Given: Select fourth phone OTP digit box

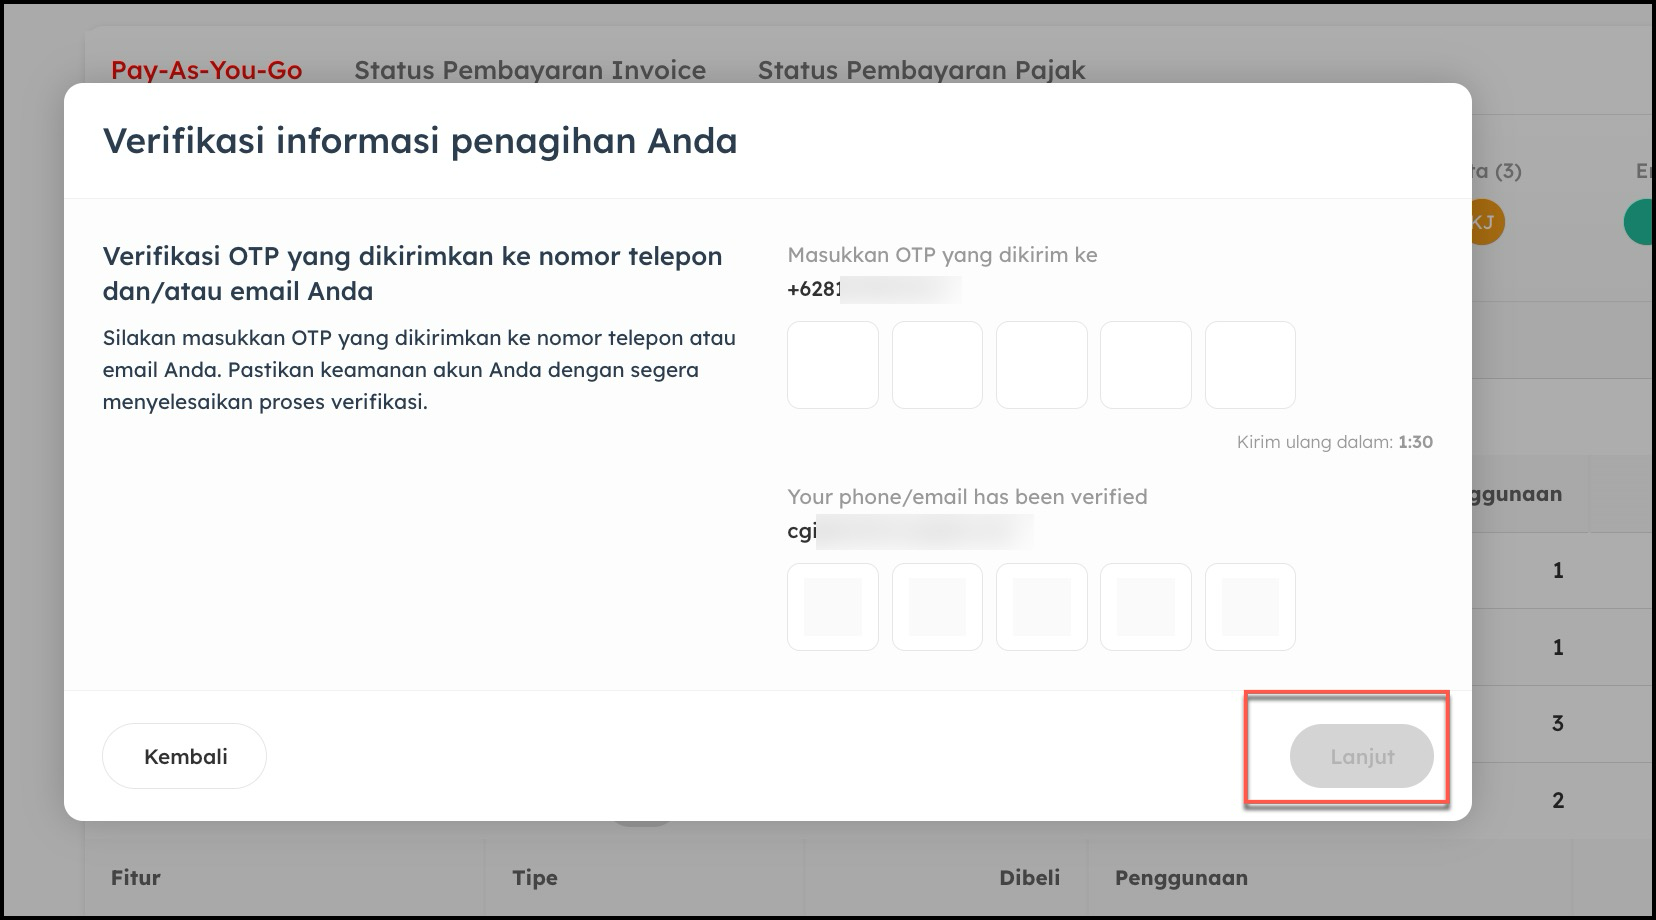Looking at the screenshot, I should (x=1145, y=365).
